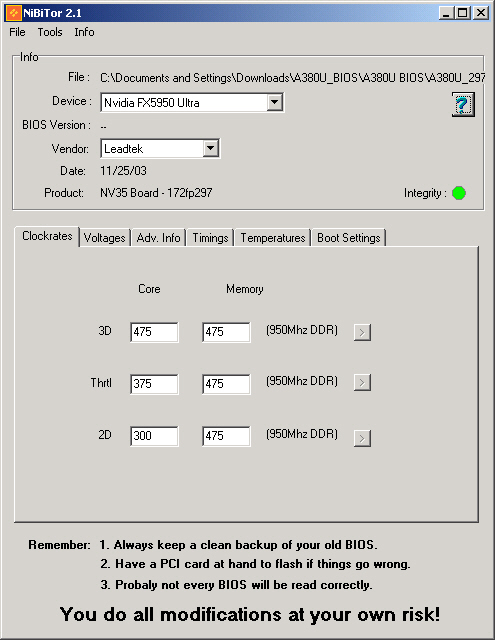Click arrow button next to 2D clocks row
The image size is (495, 640).
click(362, 438)
